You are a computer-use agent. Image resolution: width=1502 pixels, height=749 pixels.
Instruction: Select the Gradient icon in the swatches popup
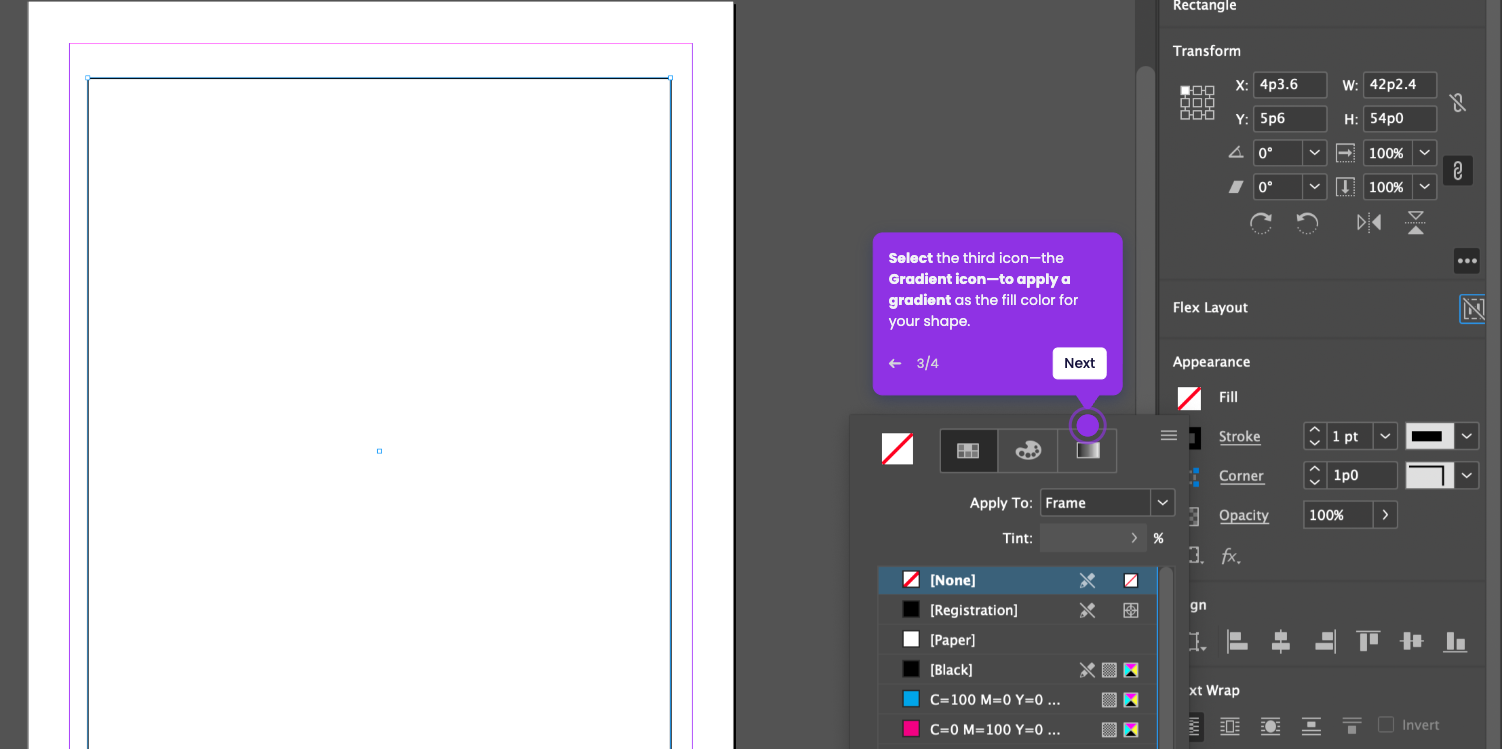click(1088, 451)
